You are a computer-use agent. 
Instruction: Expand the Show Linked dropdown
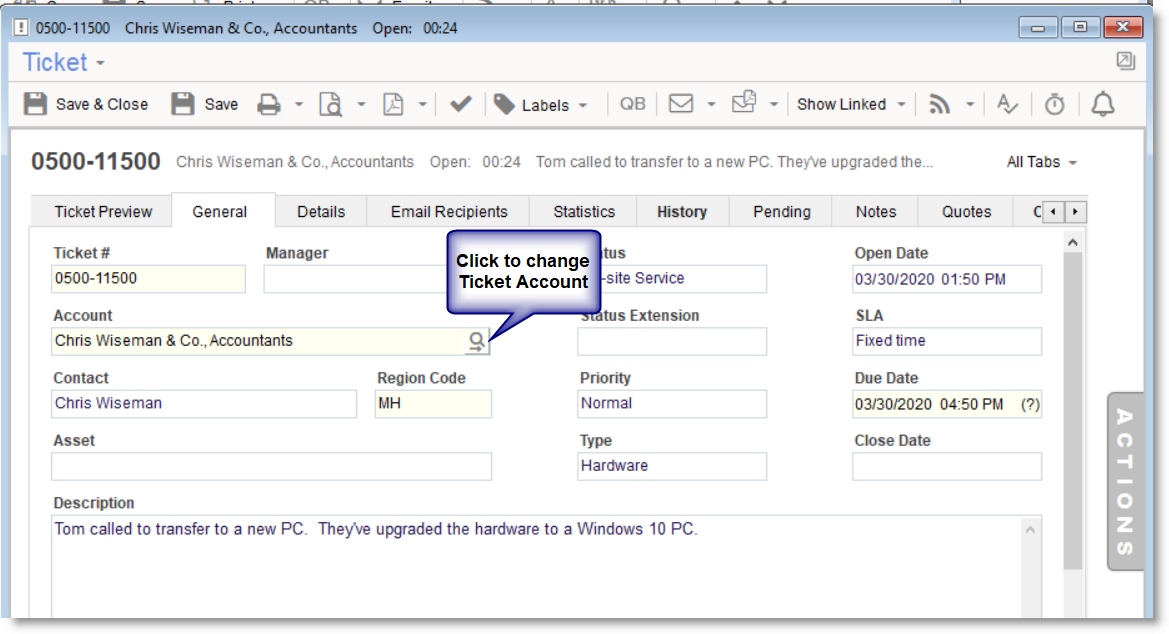point(851,104)
